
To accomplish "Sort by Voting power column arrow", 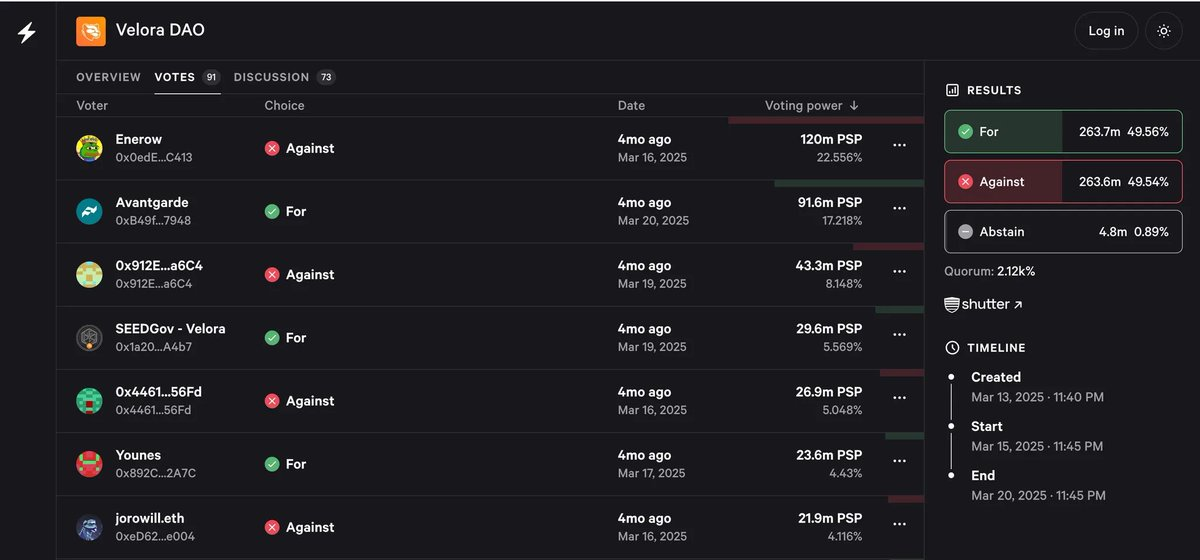I will [854, 105].
